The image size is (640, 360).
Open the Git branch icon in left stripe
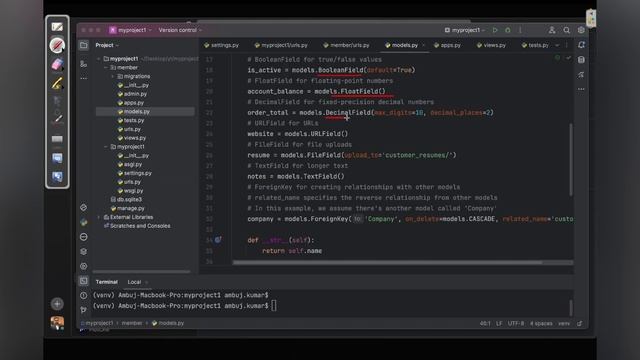click(84, 310)
